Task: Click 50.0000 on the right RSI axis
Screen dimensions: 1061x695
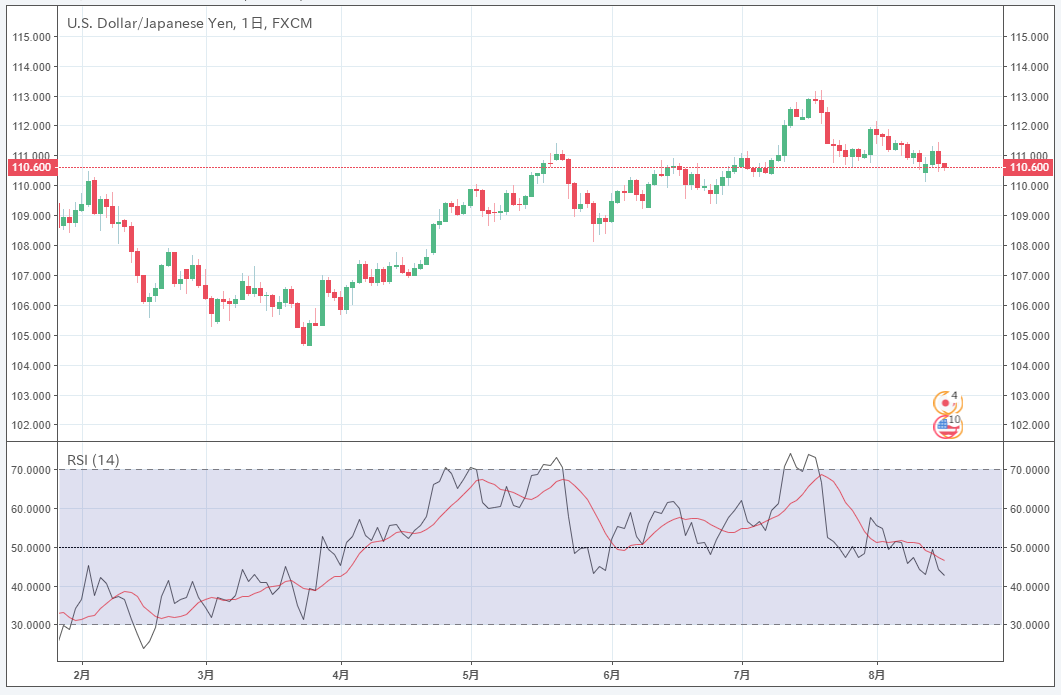Action: (x=1030, y=547)
